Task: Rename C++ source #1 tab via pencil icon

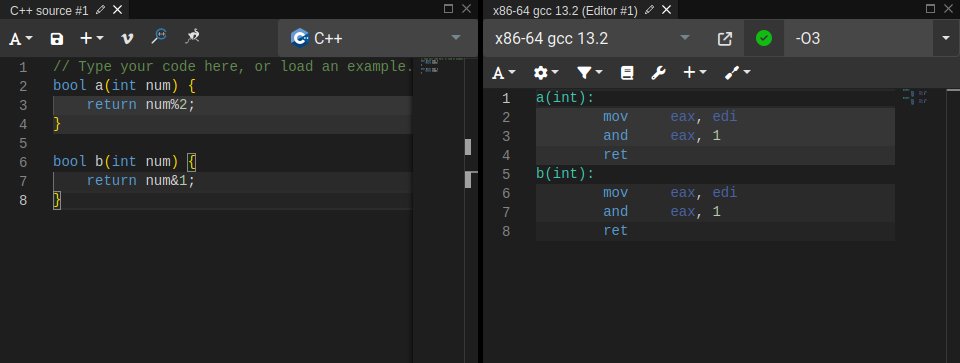Action: click(101, 10)
